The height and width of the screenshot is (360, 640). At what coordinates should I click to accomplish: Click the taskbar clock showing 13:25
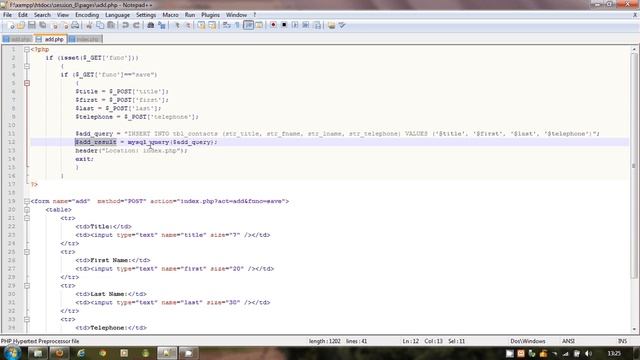[614, 353]
